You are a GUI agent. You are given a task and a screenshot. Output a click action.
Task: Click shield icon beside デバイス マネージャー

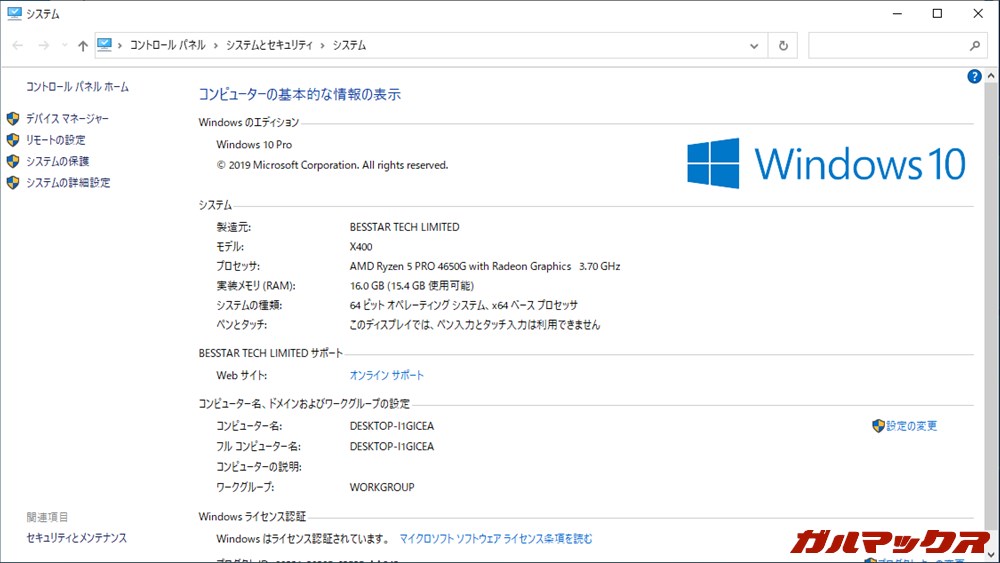(x=13, y=119)
